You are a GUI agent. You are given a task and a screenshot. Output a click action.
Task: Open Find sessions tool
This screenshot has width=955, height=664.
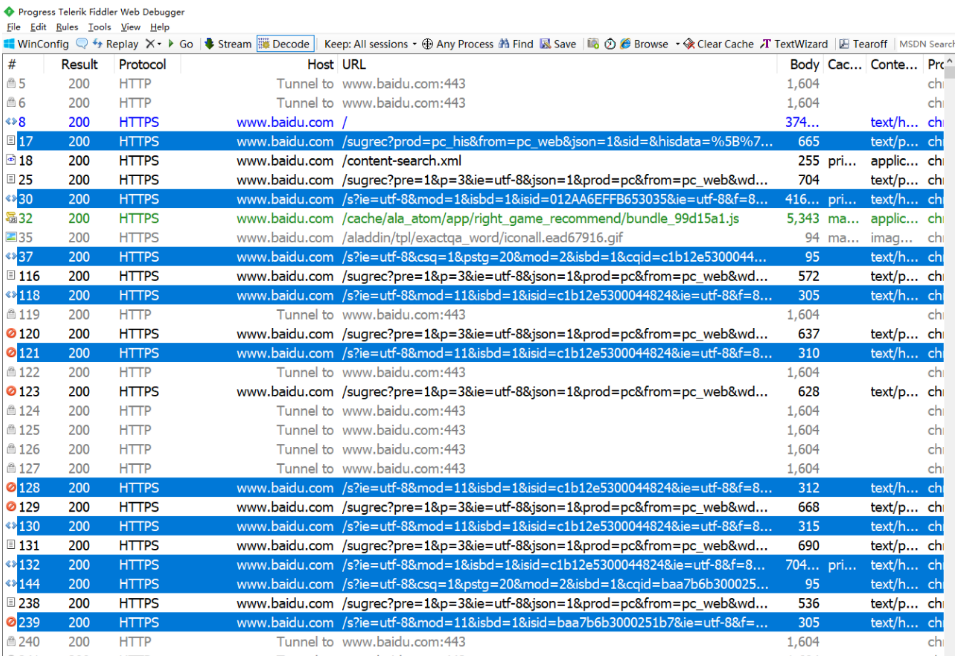(x=516, y=44)
